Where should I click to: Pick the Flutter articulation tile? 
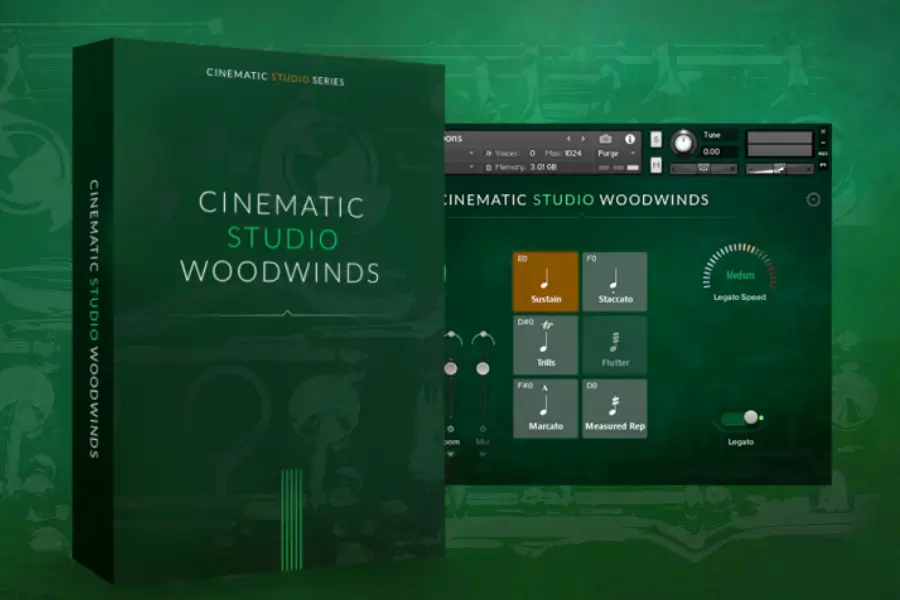[615, 345]
